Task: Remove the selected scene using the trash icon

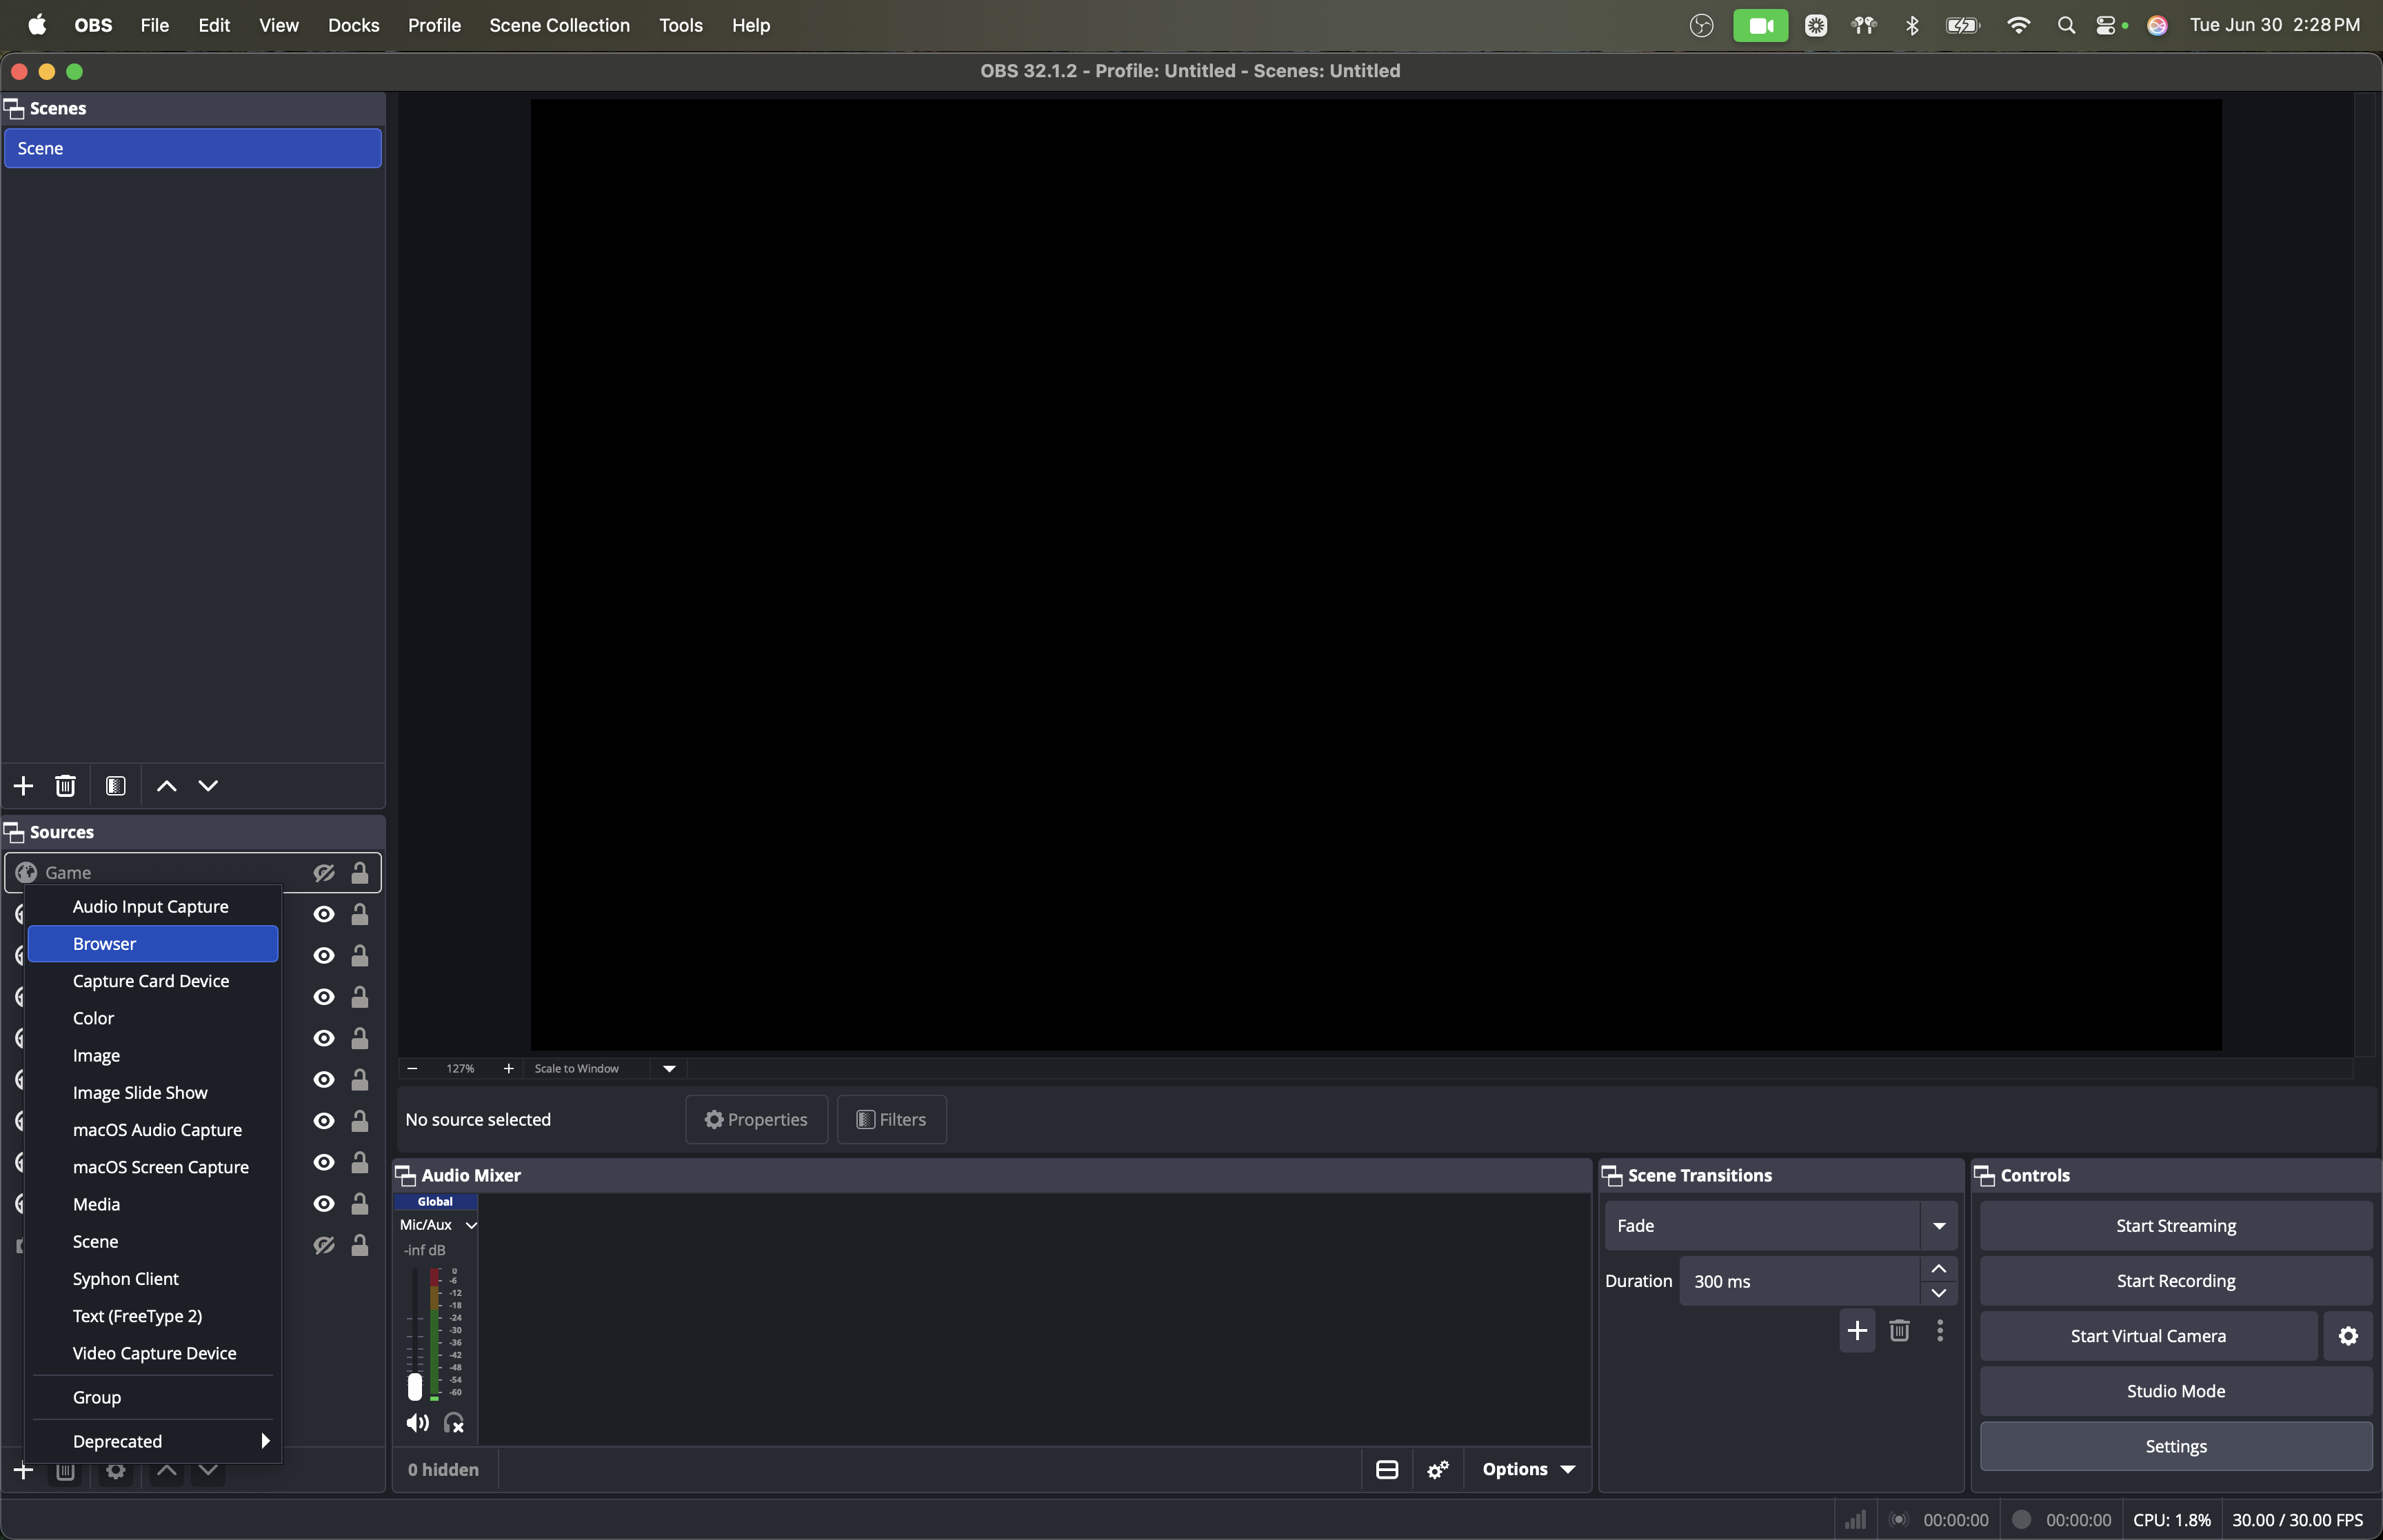Action: 65,786
